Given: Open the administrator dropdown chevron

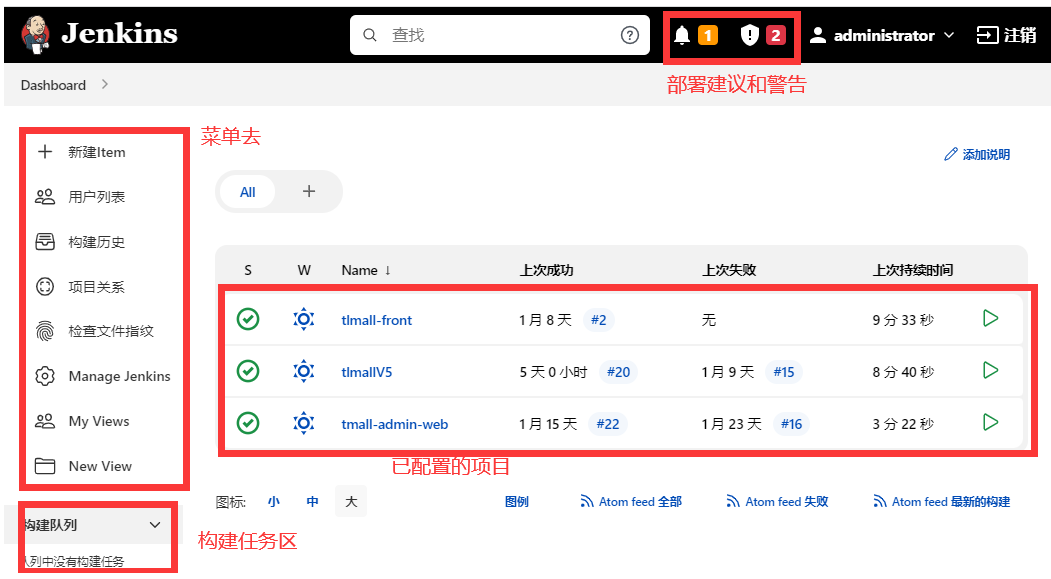Looking at the screenshot, I should [x=949, y=35].
